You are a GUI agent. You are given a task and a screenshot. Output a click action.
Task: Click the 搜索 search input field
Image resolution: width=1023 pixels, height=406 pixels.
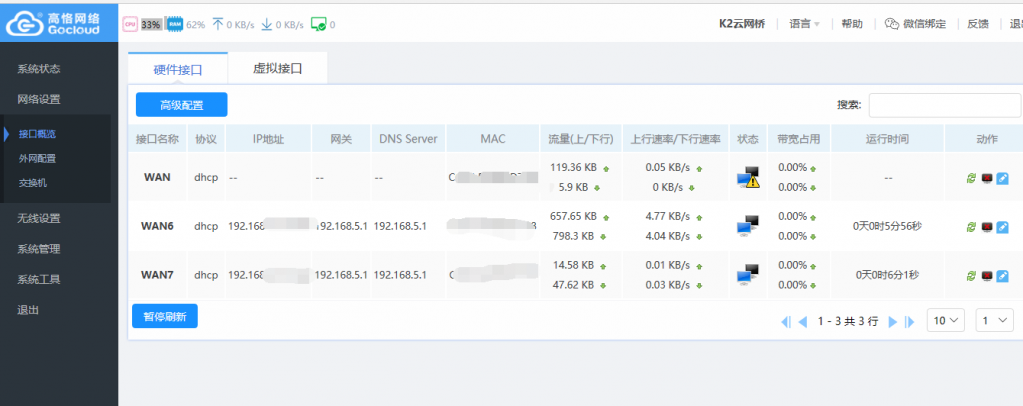[x=945, y=105]
